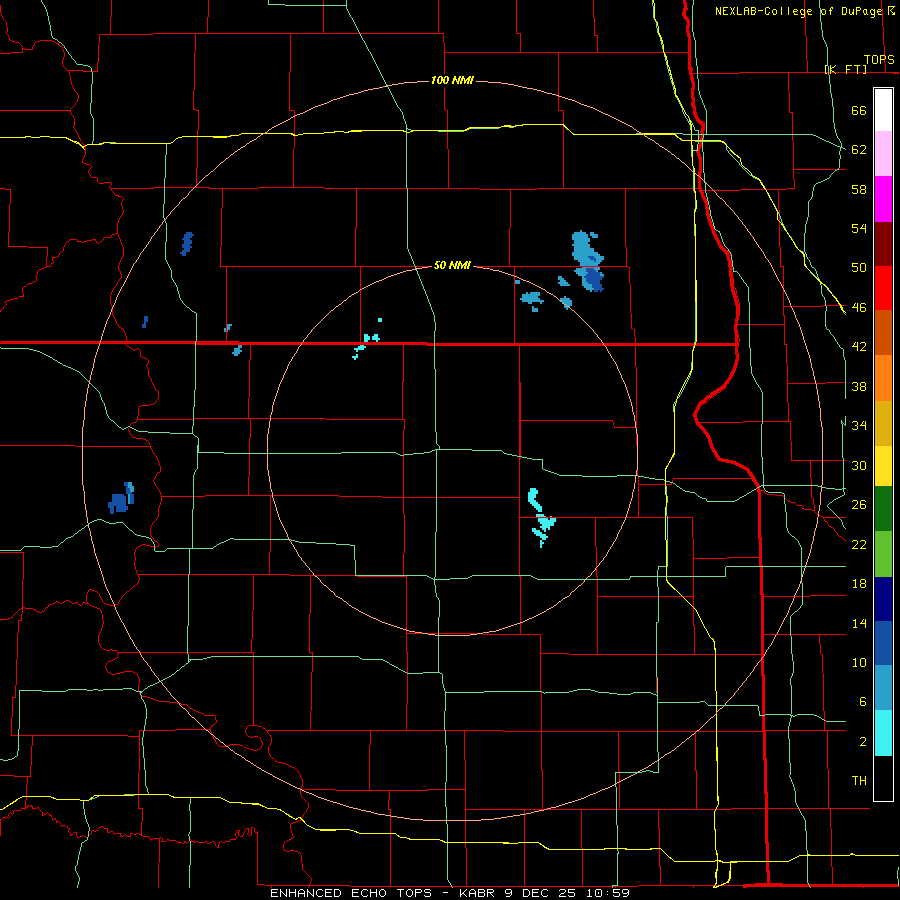Pick the navy 22 kft legend swatch
The width and height of the screenshot is (900, 900).
(883, 599)
